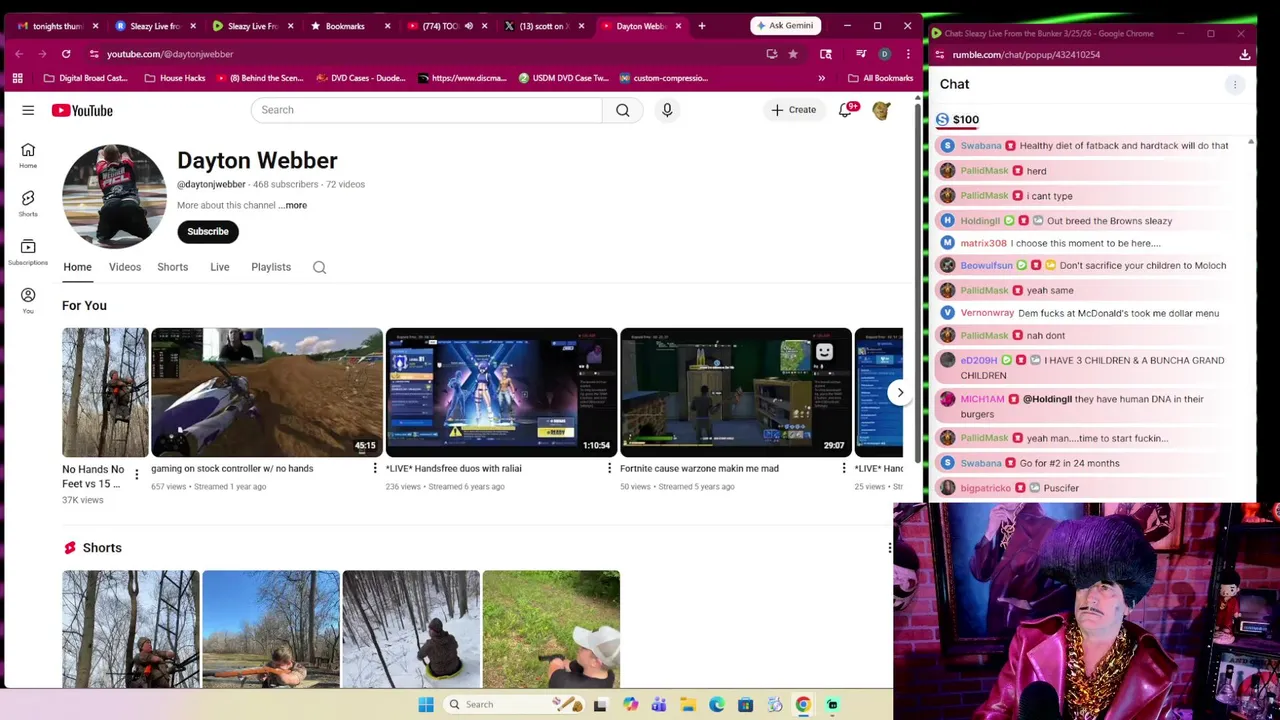Screen dimensions: 1280x720
Task: Switch to channel Home tab
Action: coord(77,267)
